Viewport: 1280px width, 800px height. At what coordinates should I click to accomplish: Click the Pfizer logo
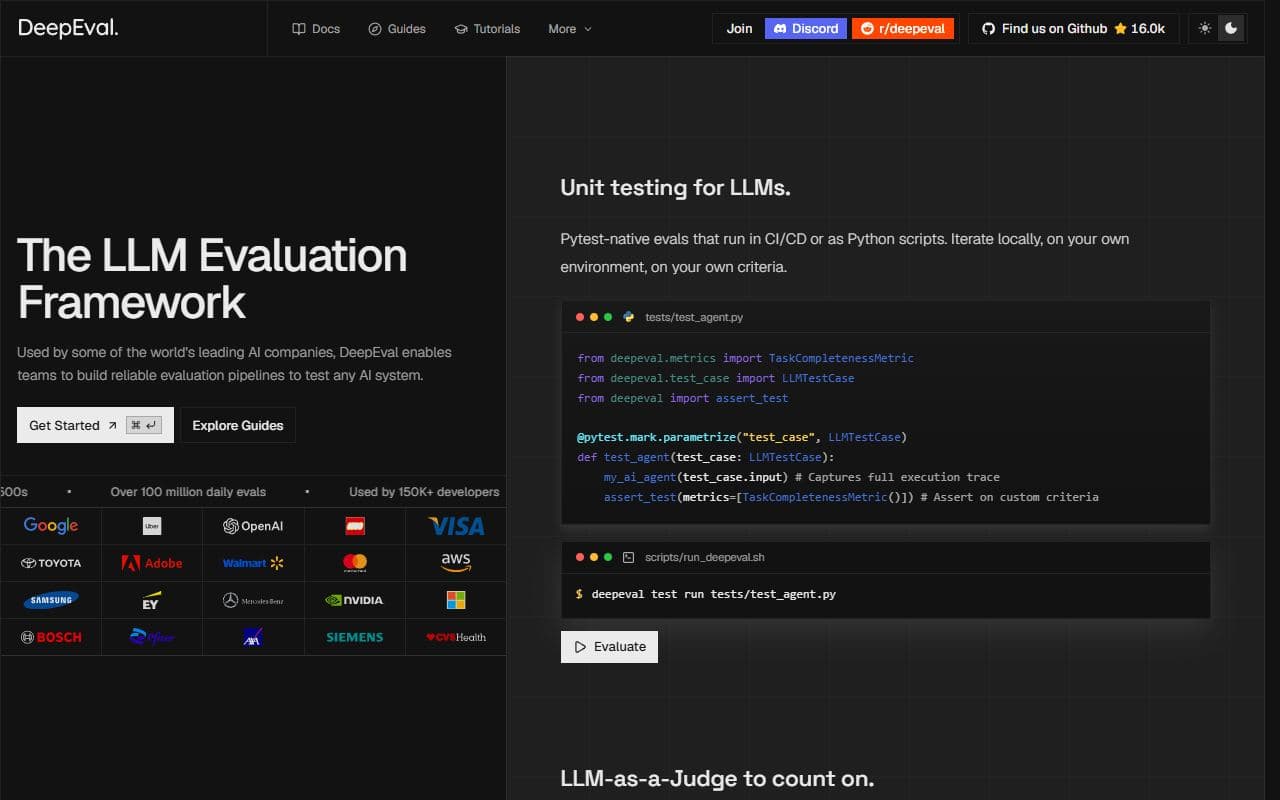(x=152, y=636)
